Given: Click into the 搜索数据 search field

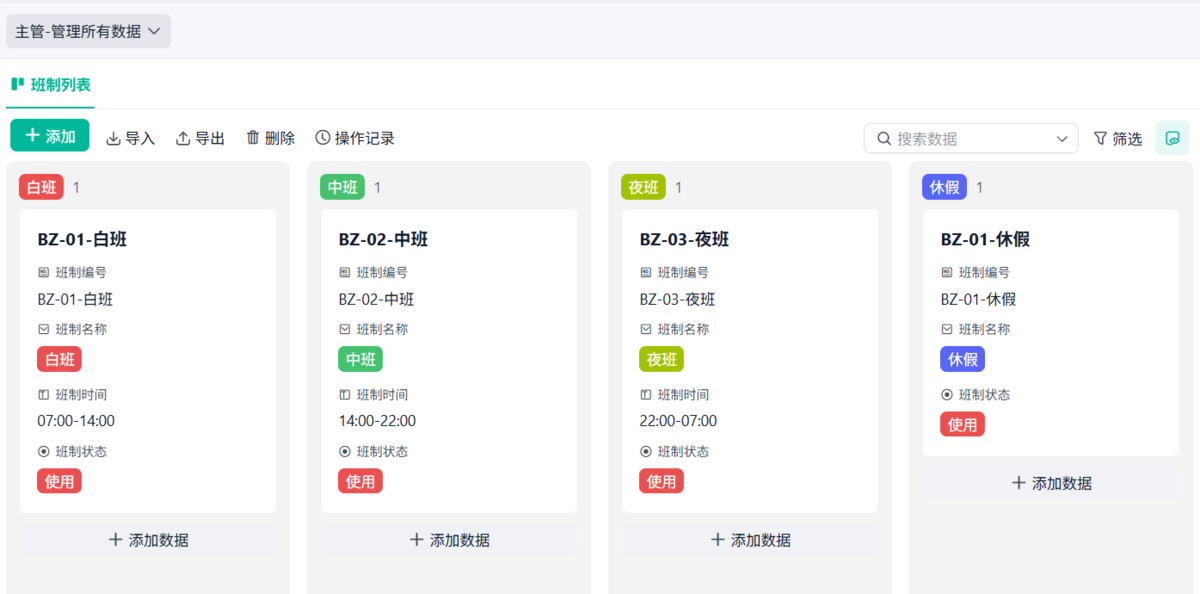Looking at the screenshot, I should [970, 138].
